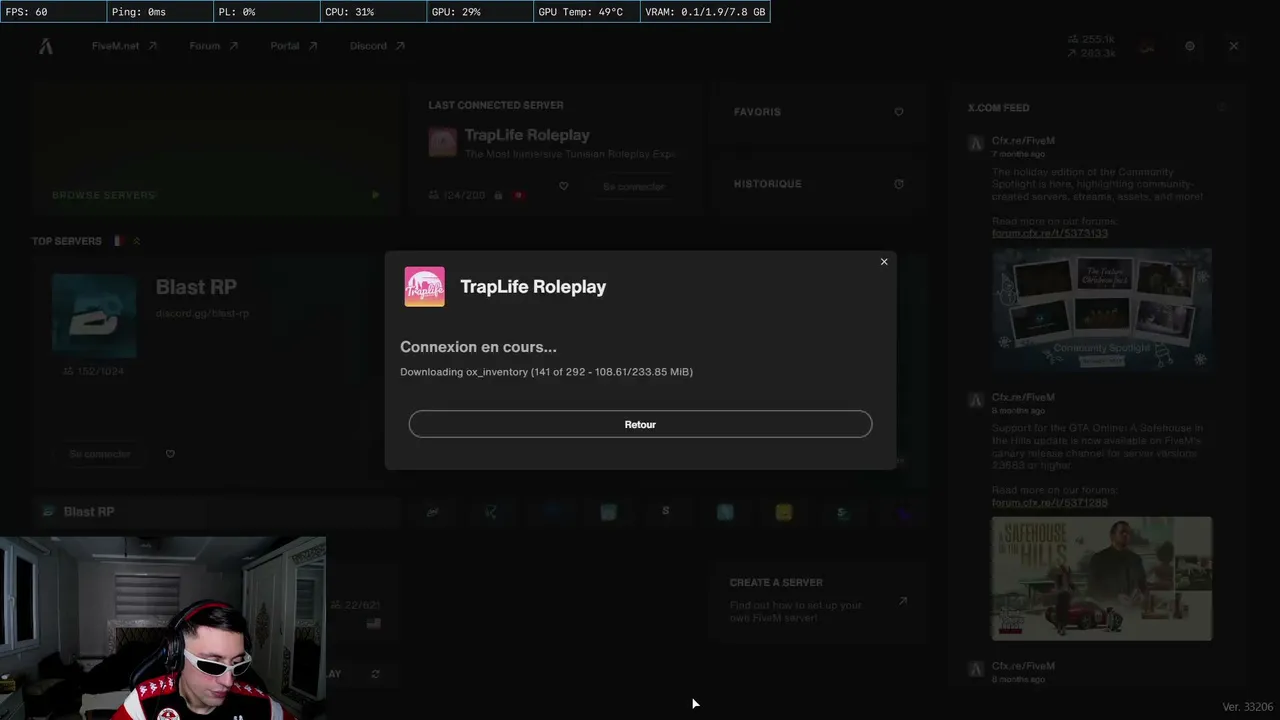Click the yellow server icon in the strip
This screenshot has height=720, width=1280.
(783, 512)
